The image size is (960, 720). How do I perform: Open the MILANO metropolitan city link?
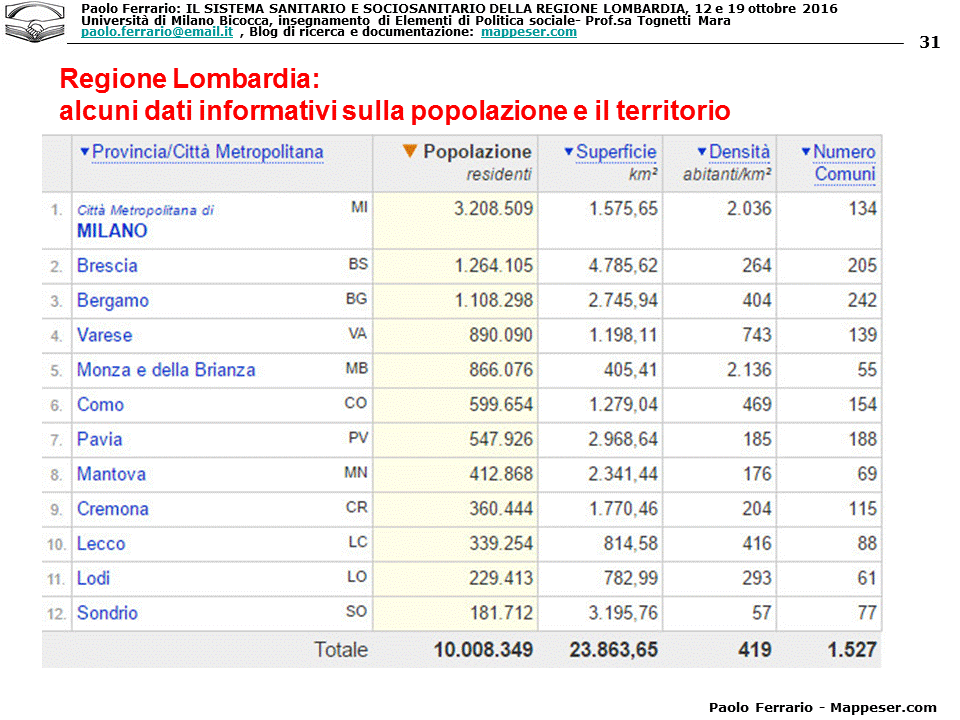pos(112,231)
